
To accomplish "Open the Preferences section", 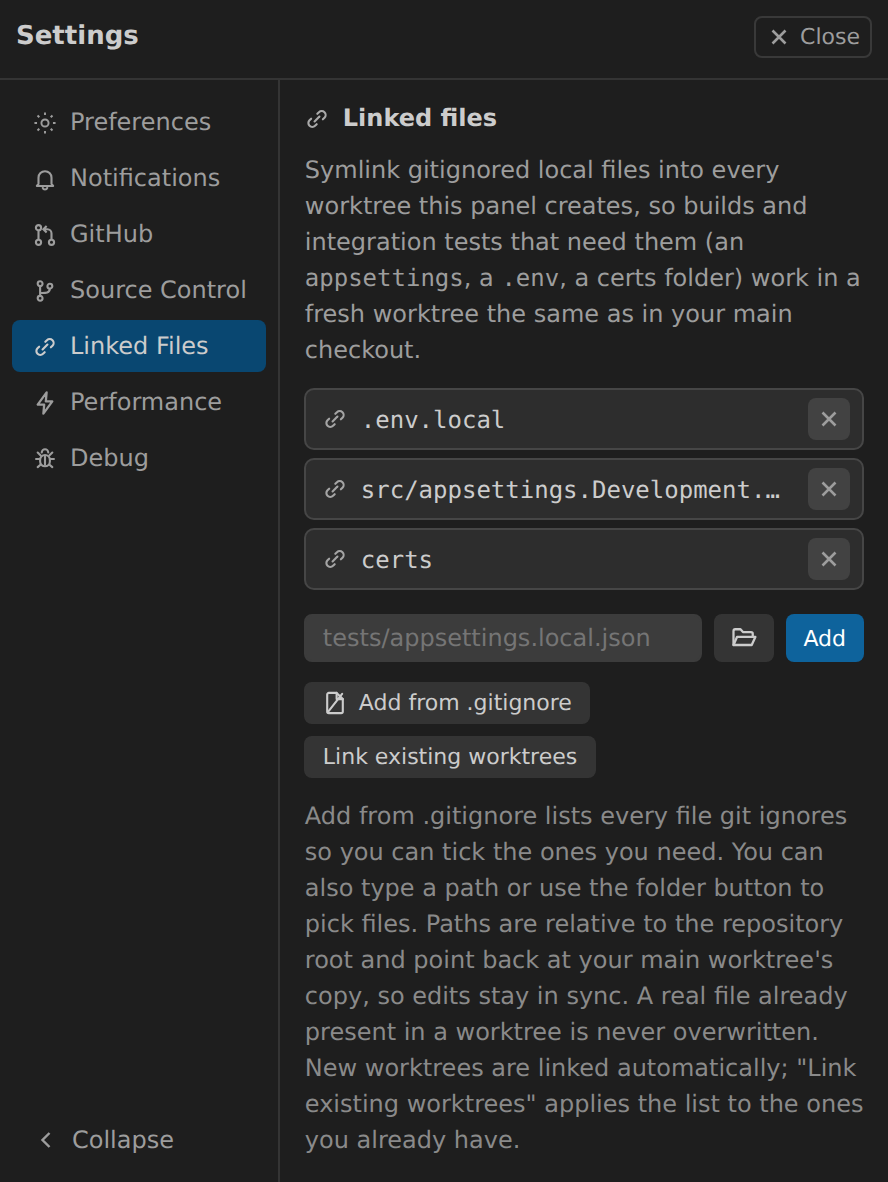I will click(139, 122).
